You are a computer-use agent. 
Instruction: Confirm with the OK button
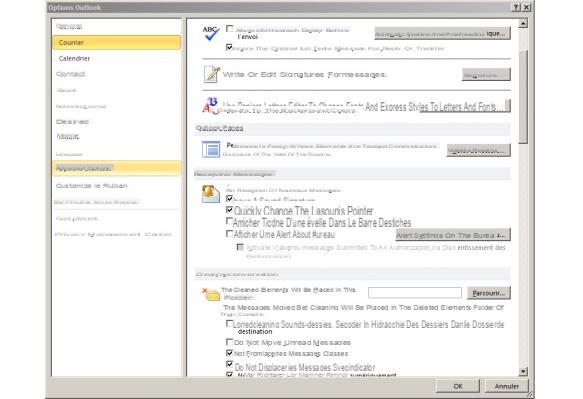pos(458,386)
